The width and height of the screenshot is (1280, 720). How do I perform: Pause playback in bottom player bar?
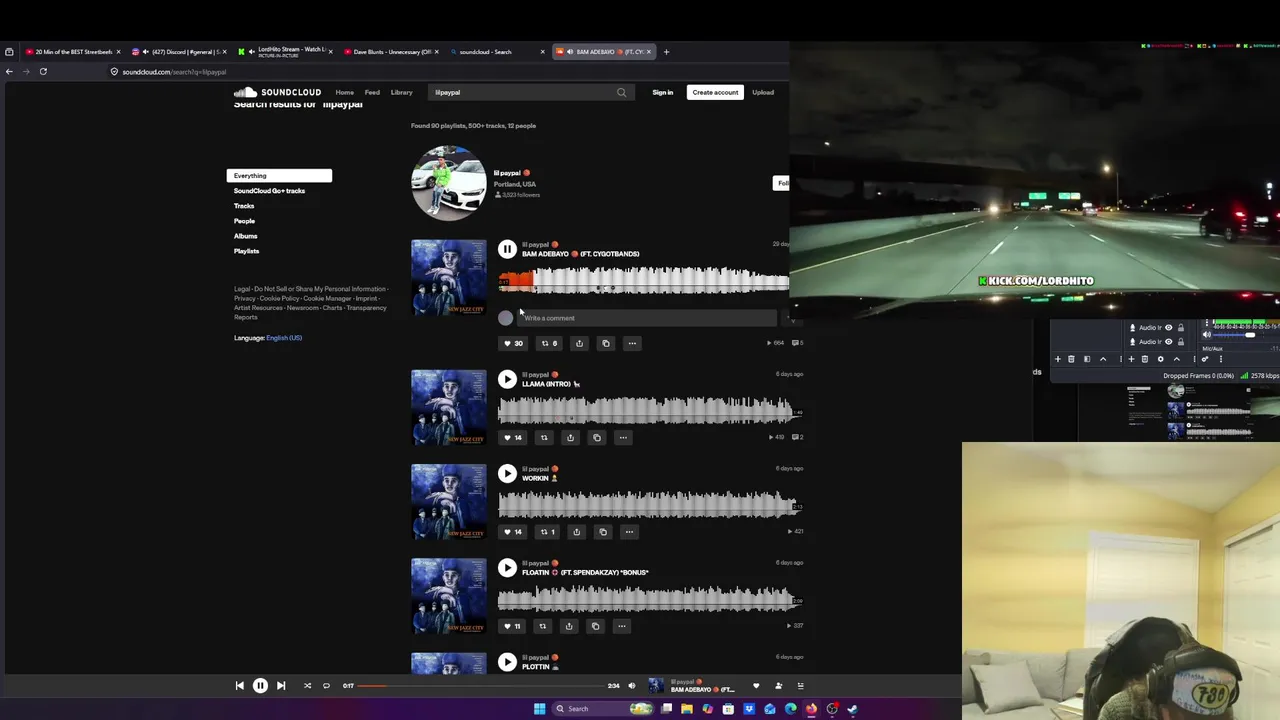pos(260,685)
